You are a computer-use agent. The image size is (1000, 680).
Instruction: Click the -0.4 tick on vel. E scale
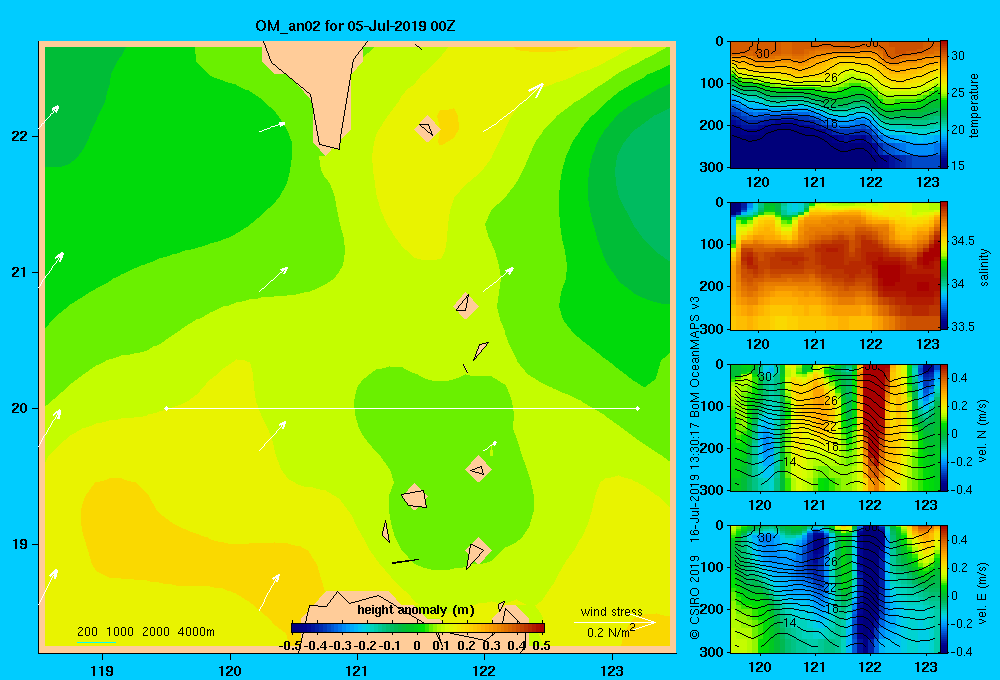click(x=962, y=651)
